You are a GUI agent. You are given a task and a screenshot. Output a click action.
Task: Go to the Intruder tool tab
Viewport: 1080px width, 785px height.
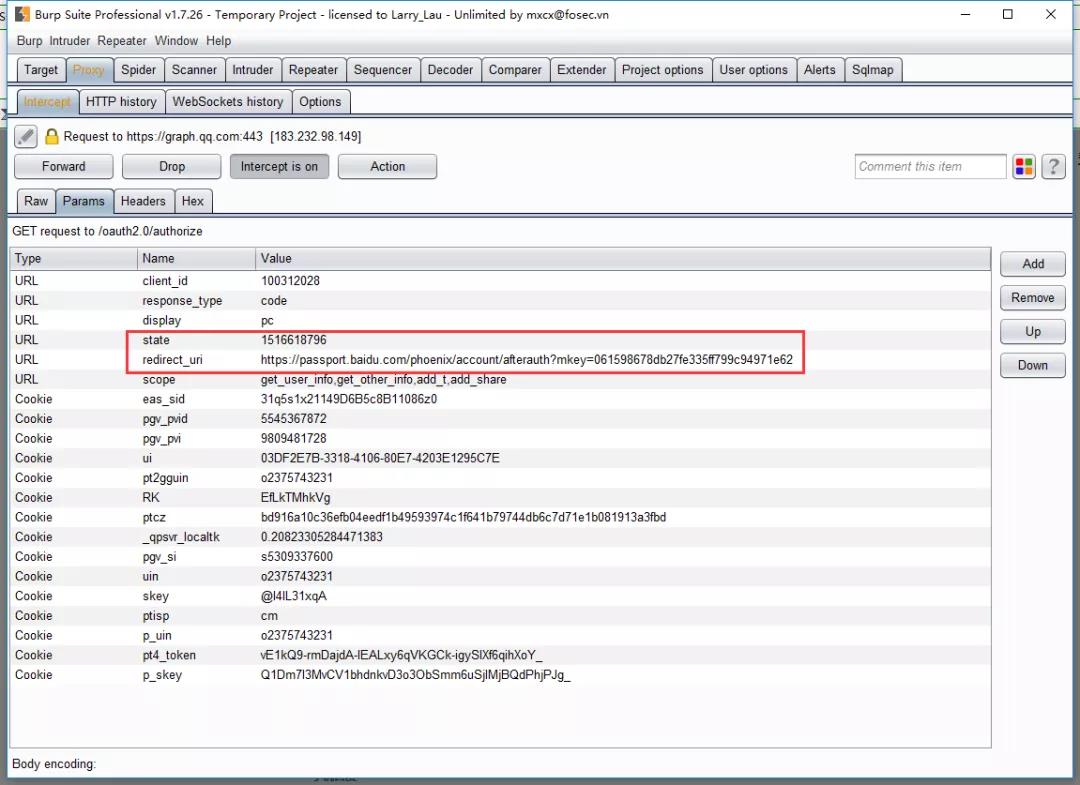click(253, 70)
